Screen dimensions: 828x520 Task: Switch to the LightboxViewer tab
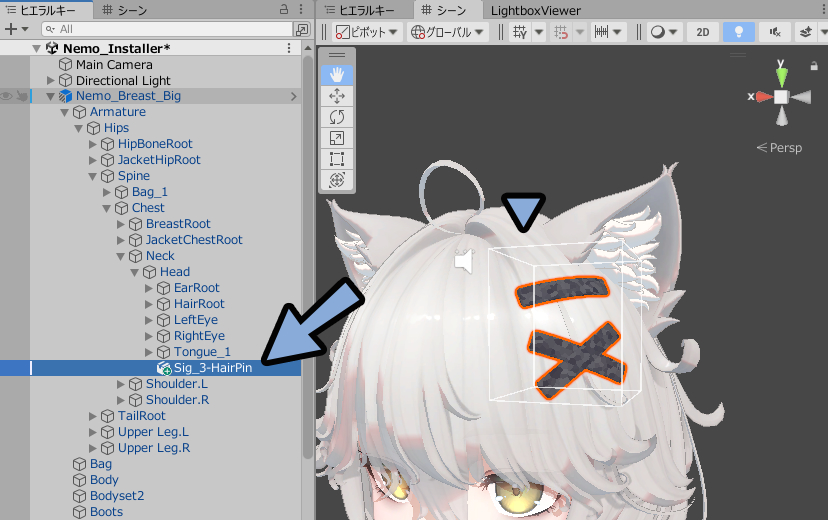click(x=535, y=11)
